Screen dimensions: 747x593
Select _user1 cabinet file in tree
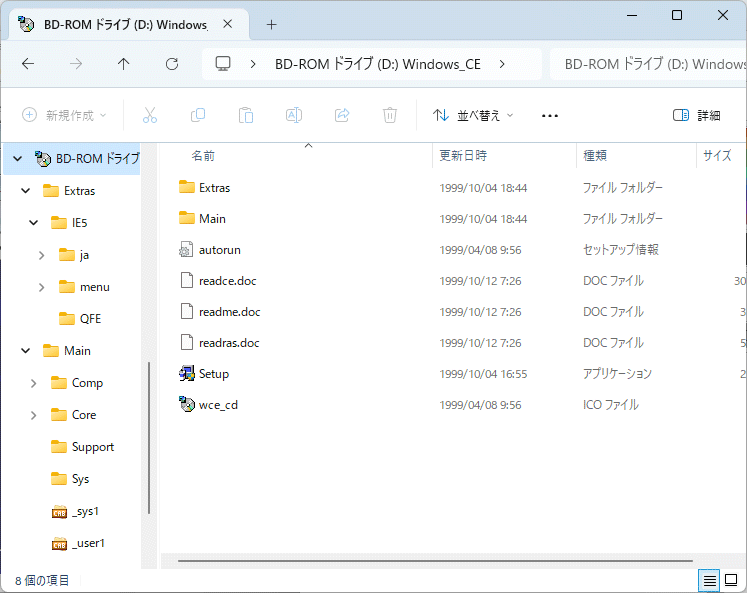(x=78, y=543)
